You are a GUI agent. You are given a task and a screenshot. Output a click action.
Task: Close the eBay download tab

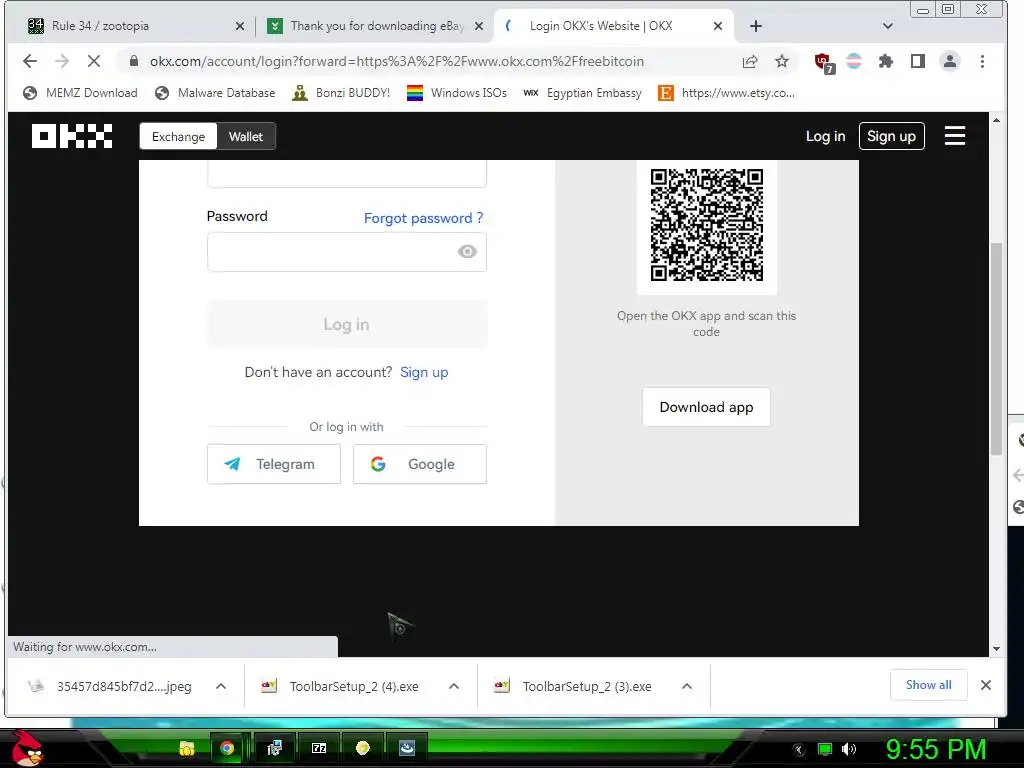point(479,26)
